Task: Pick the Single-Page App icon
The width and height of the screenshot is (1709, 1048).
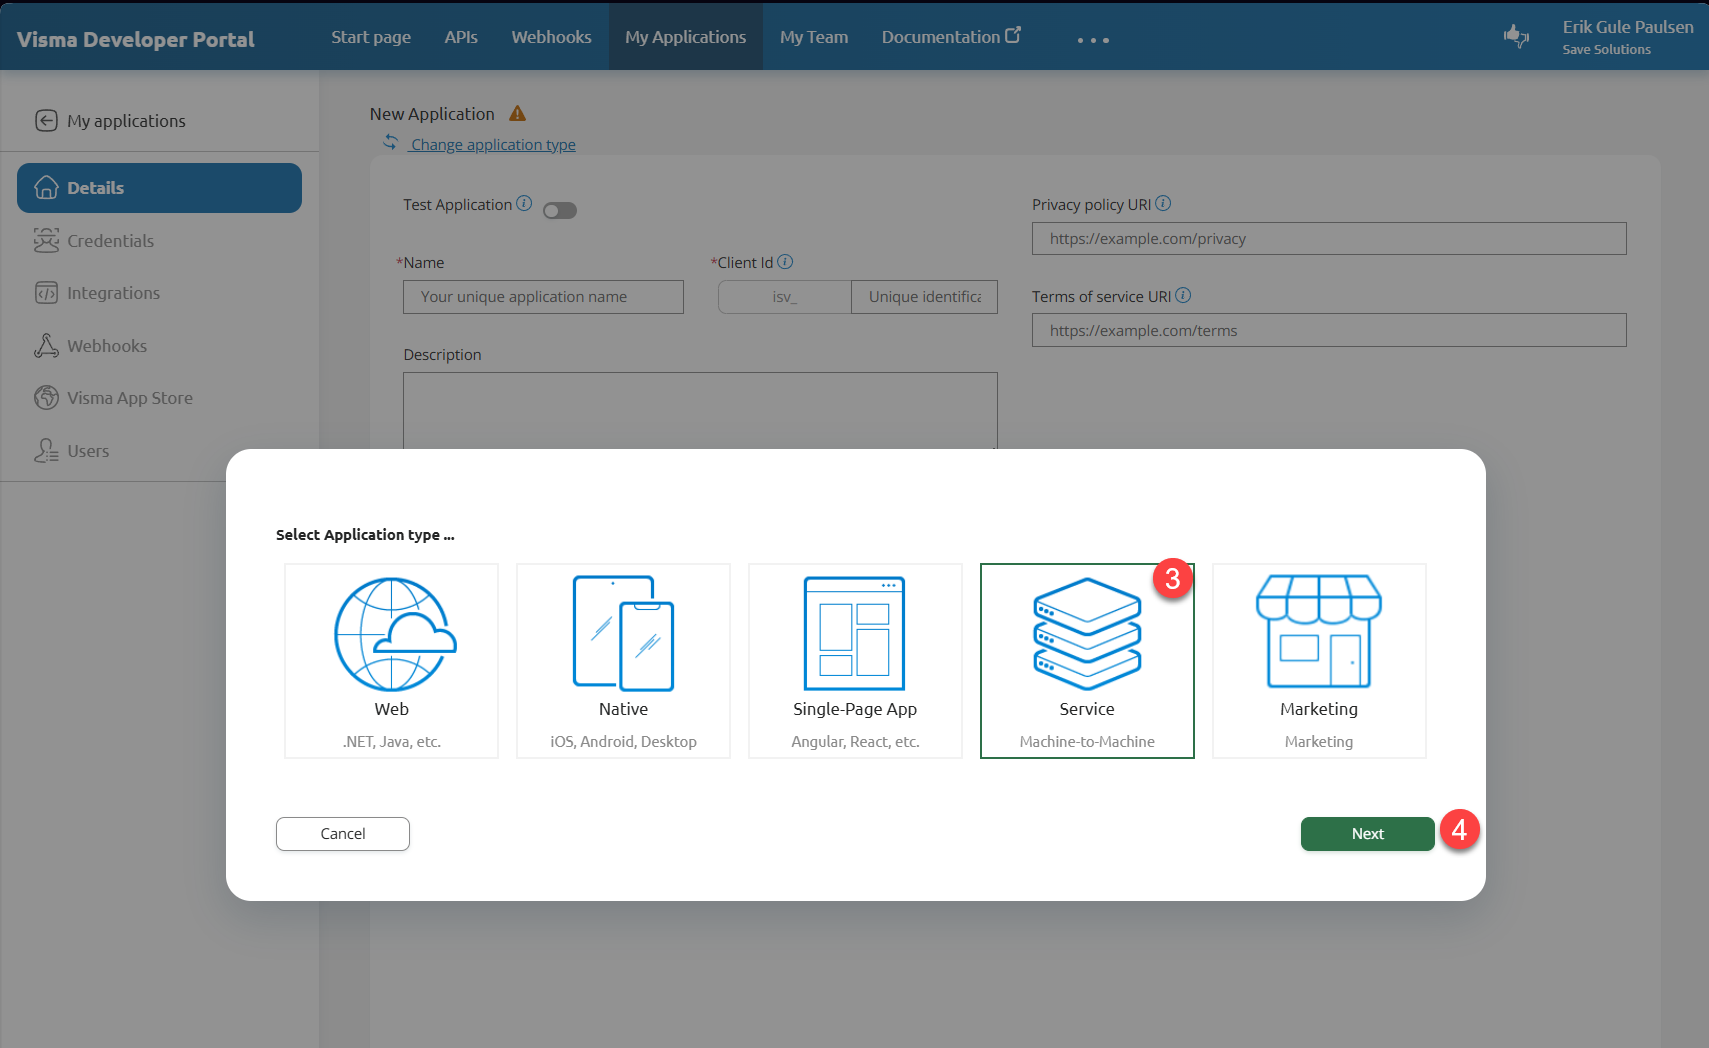Action: [x=855, y=634]
